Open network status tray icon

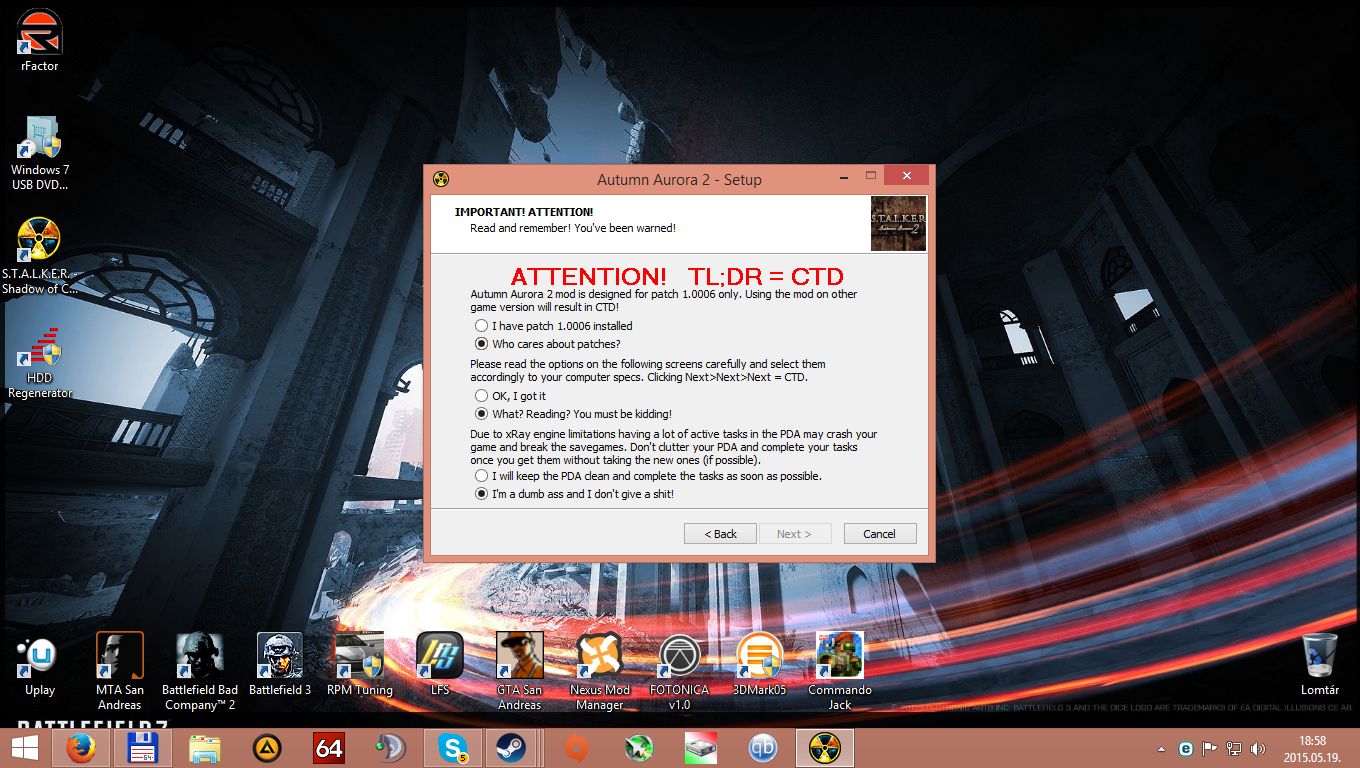click(1234, 748)
